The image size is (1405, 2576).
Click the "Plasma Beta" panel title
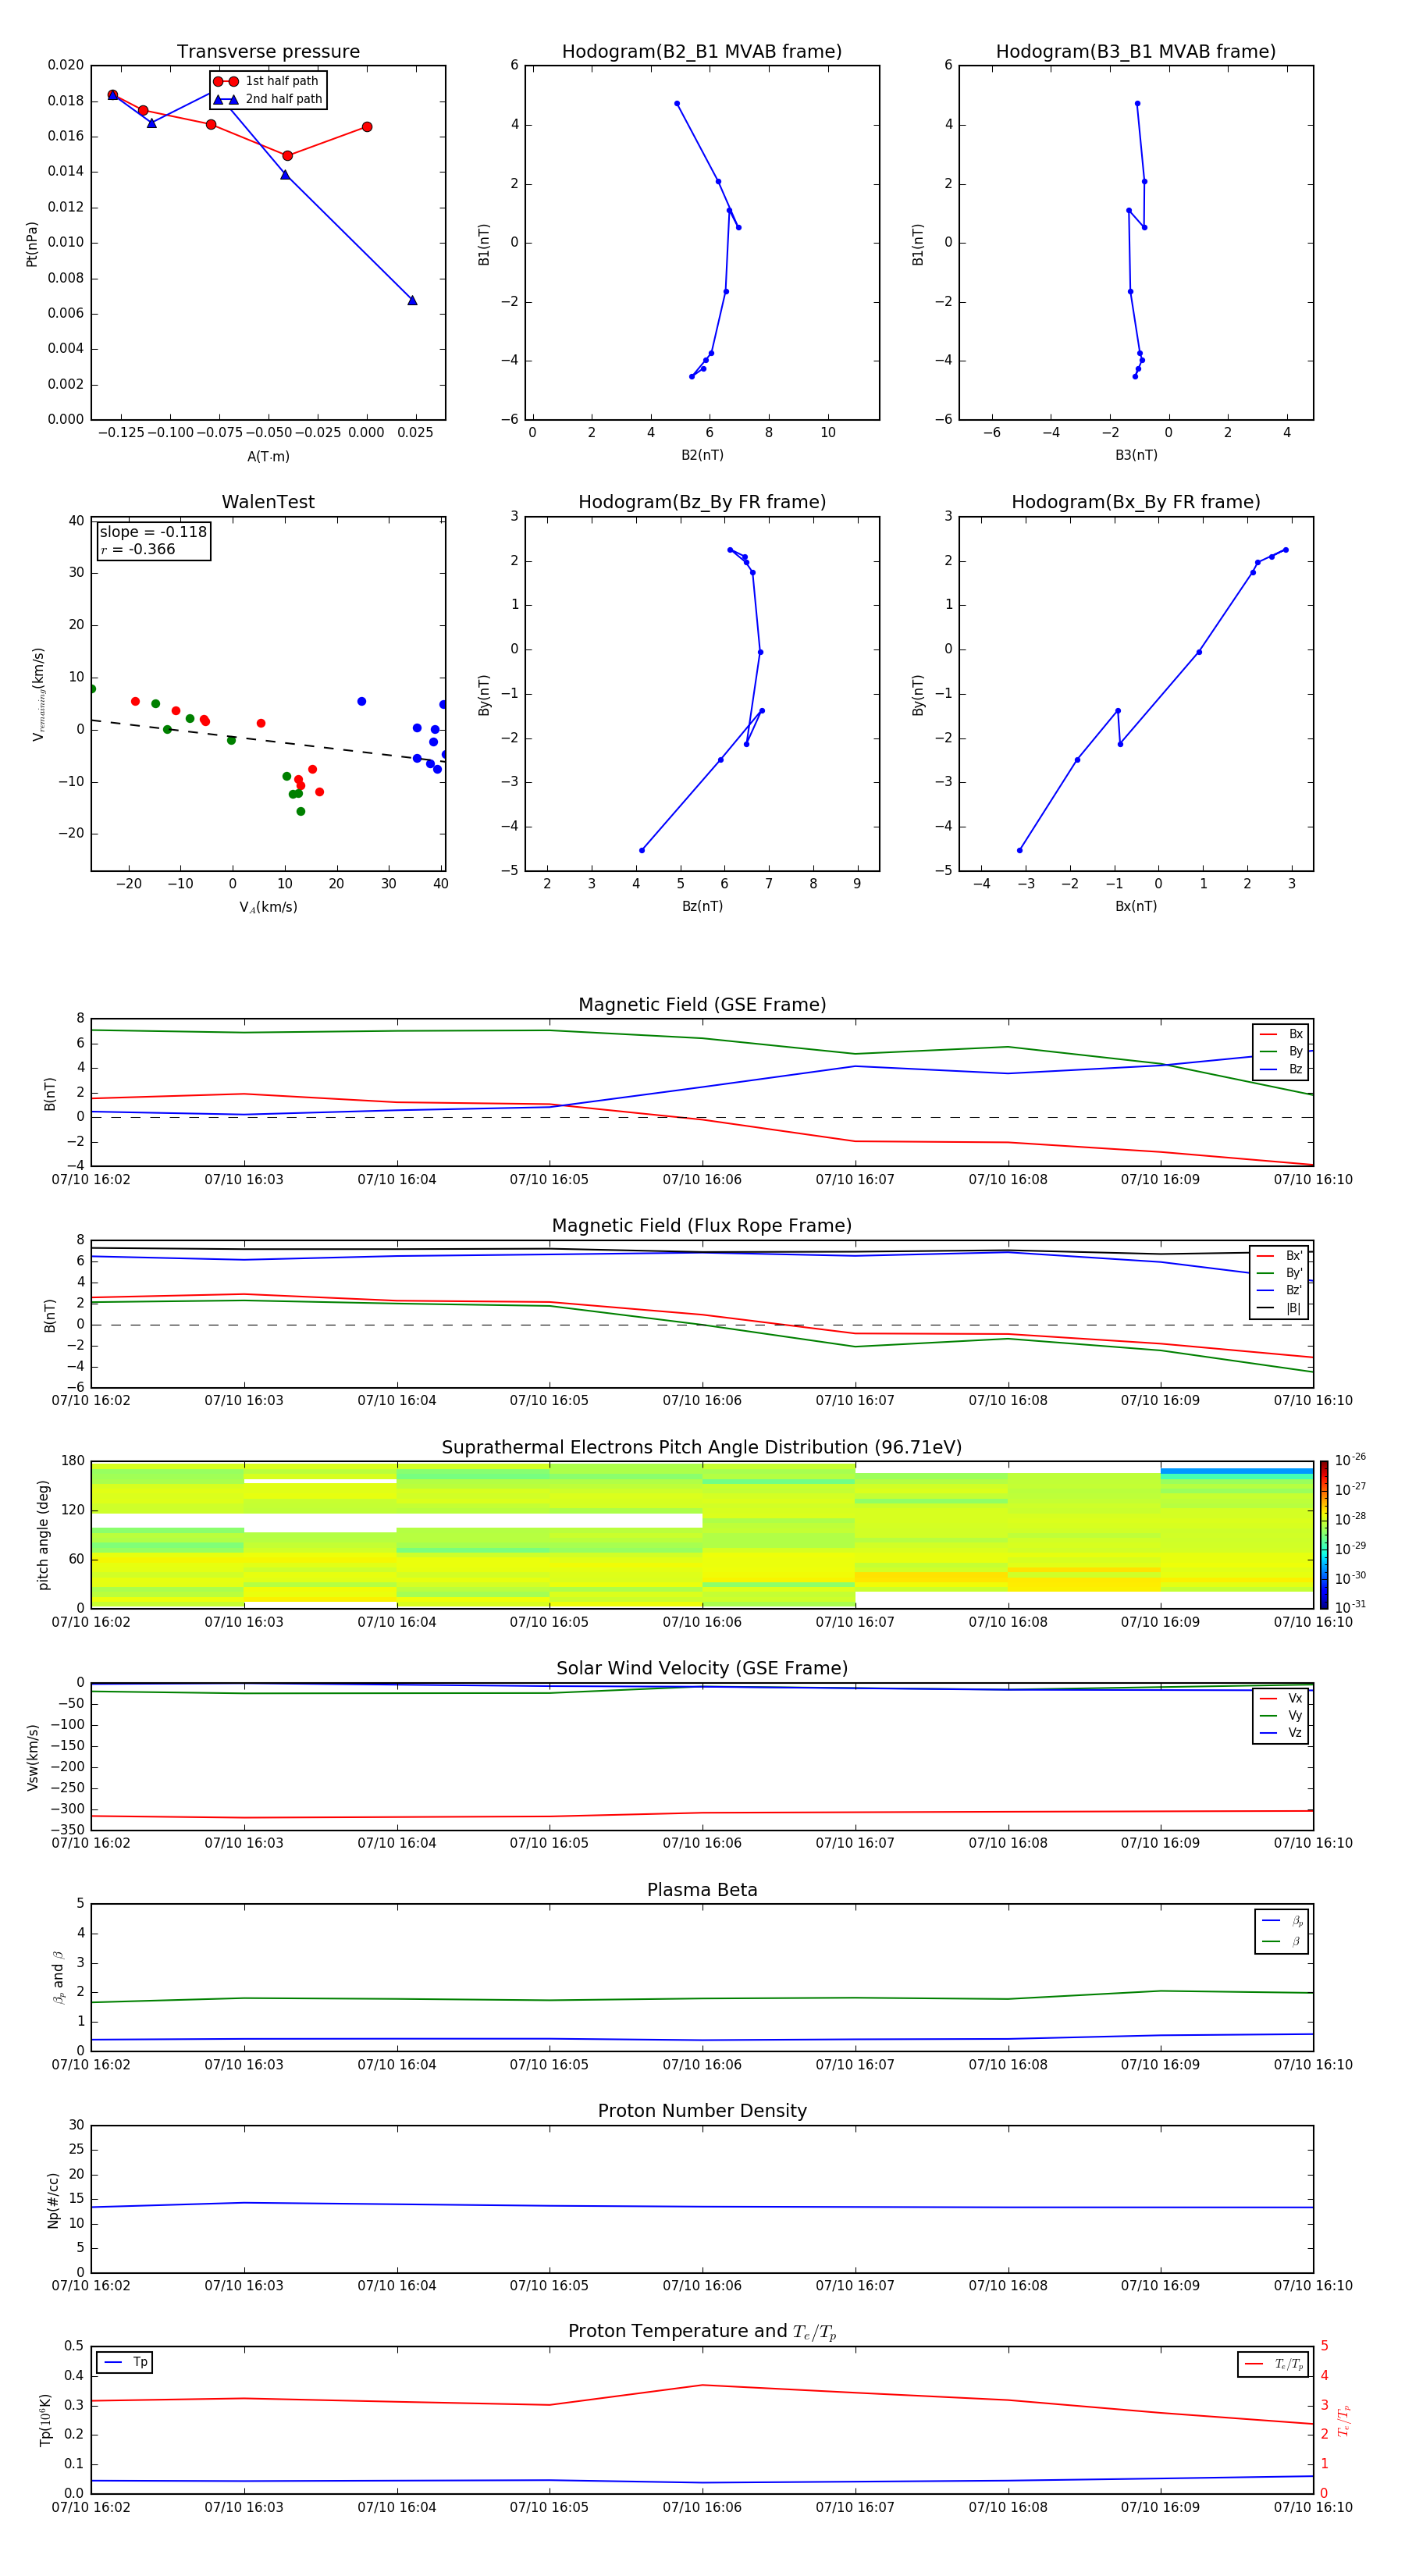pyautogui.click(x=702, y=1890)
